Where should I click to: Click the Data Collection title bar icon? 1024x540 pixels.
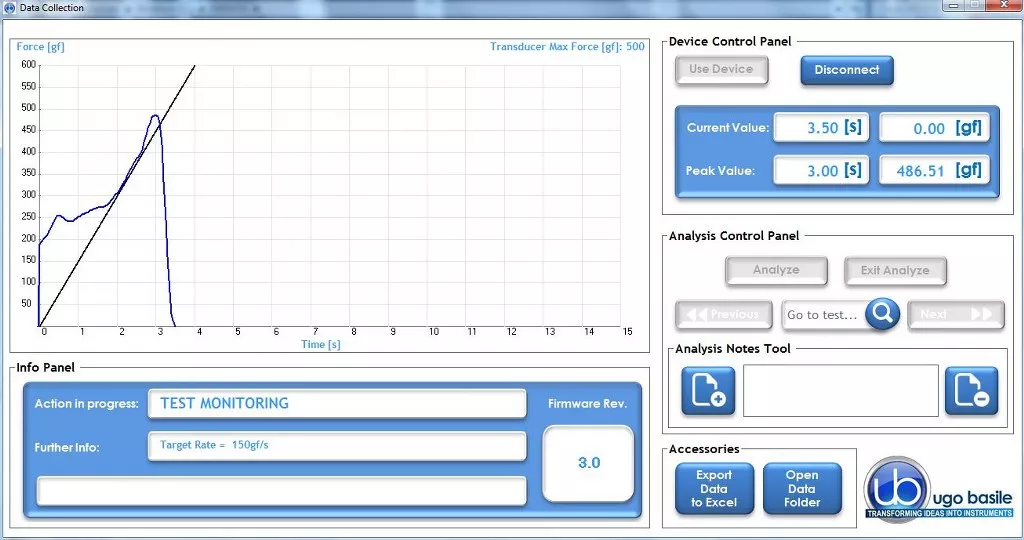(x=9, y=7)
